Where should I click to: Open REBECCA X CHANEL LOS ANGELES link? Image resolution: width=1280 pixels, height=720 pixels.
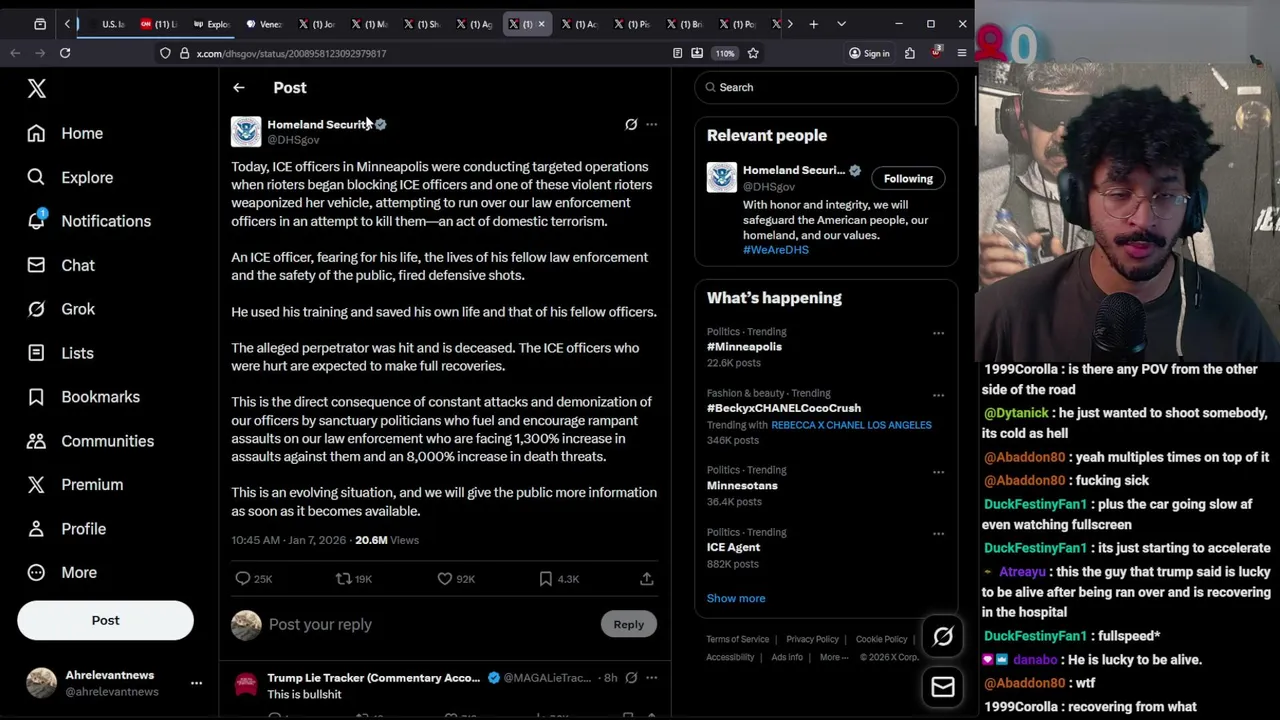[851, 425]
